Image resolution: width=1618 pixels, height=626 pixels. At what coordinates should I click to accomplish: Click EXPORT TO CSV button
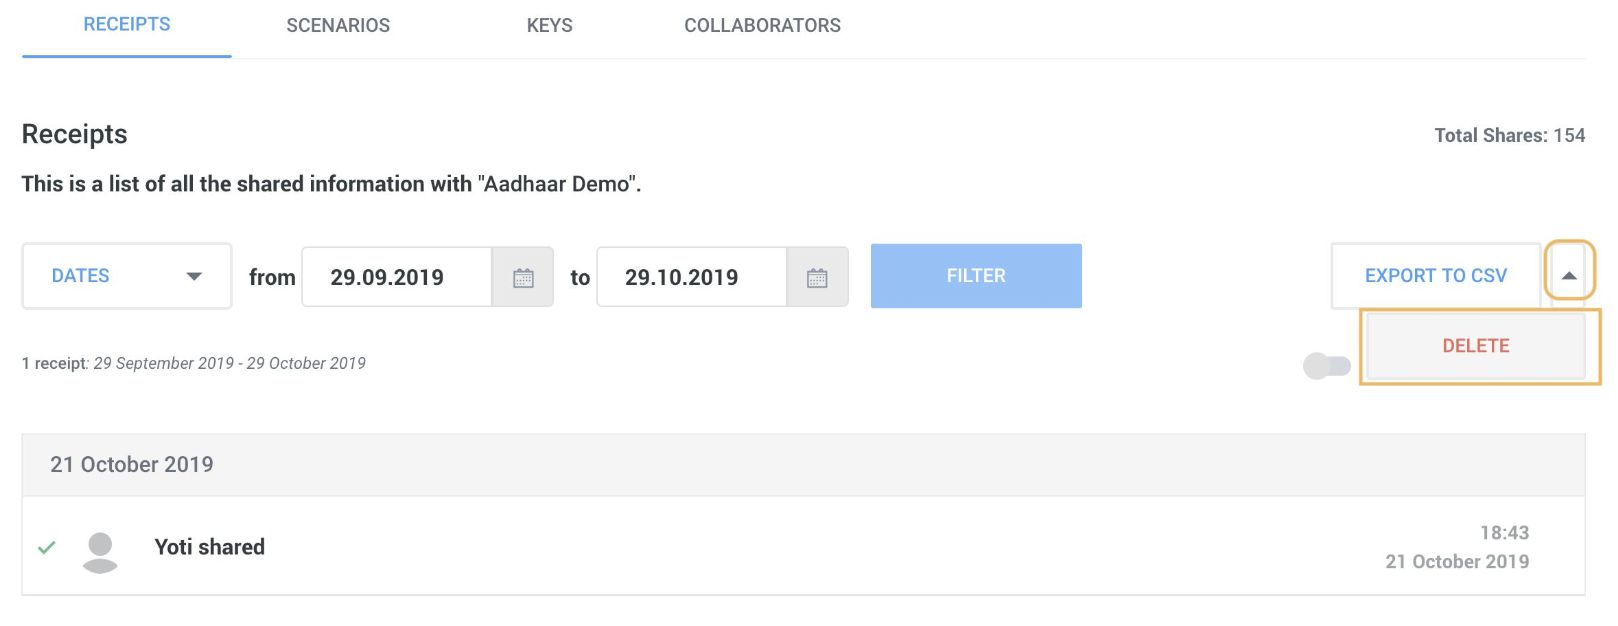[1436, 276]
